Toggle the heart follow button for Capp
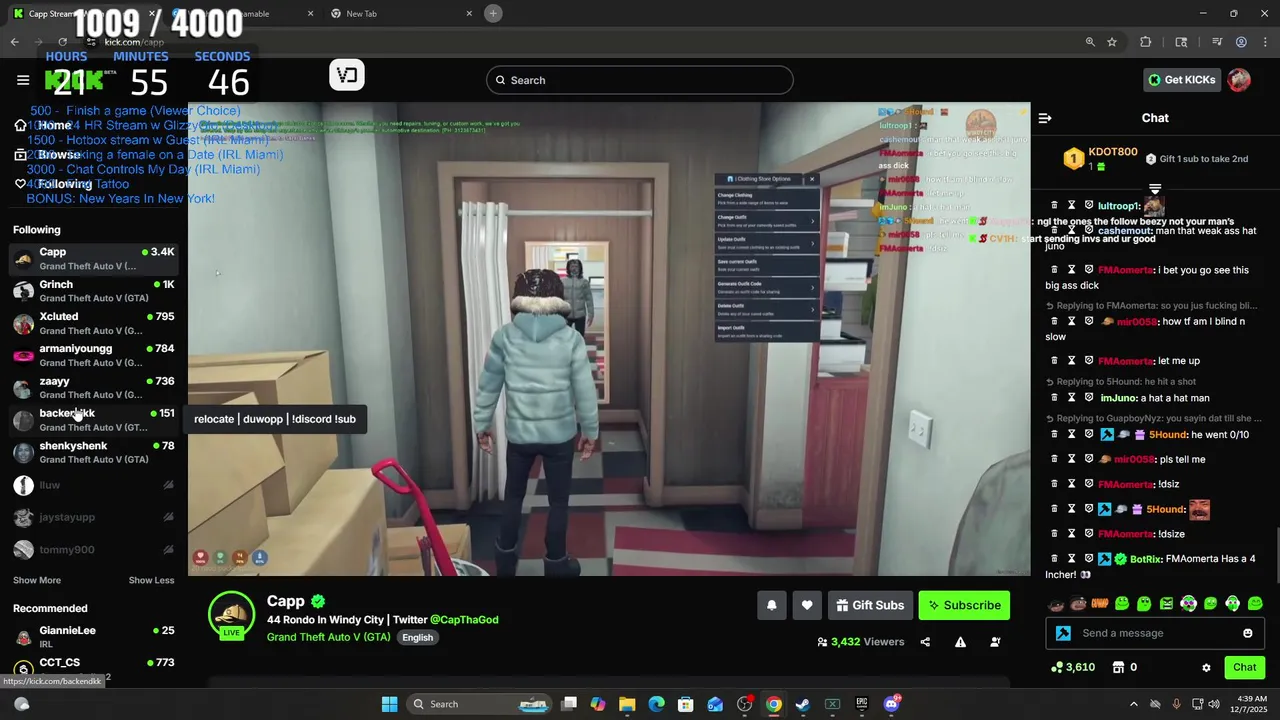The width and height of the screenshot is (1280, 720). (807, 605)
